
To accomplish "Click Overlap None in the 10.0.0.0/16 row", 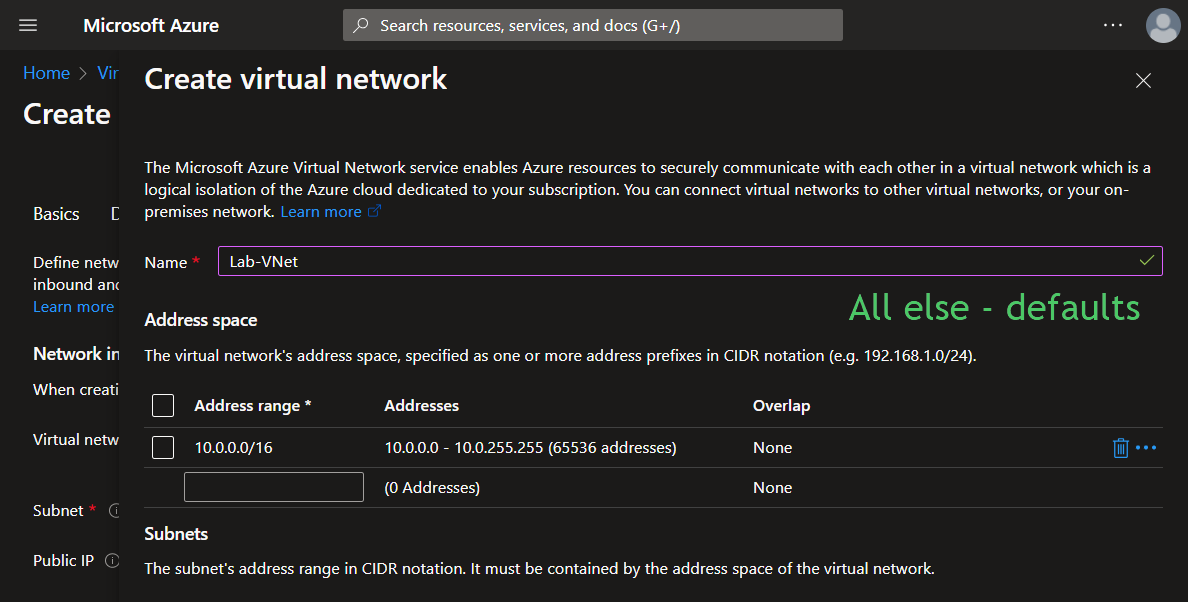I will [x=773, y=448].
